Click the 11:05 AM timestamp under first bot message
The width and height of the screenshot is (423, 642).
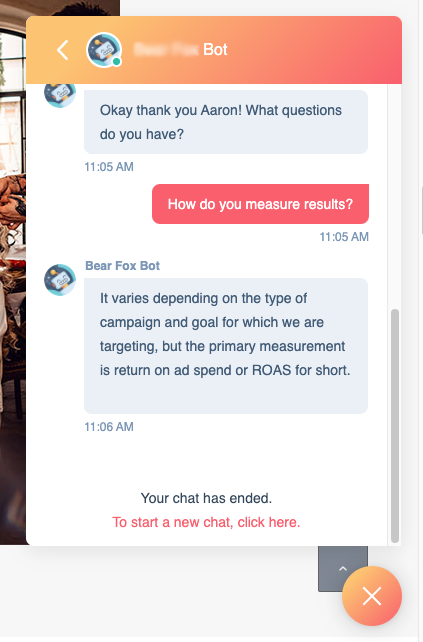click(x=109, y=167)
